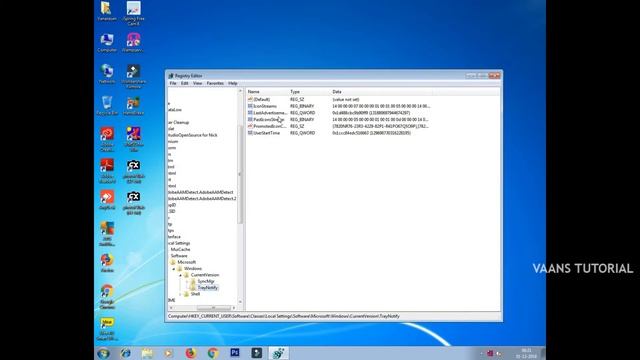Select the PromotedIconCache registry value
The height and width of the screenshot is (360, 640).
click(x=270, y=126)
